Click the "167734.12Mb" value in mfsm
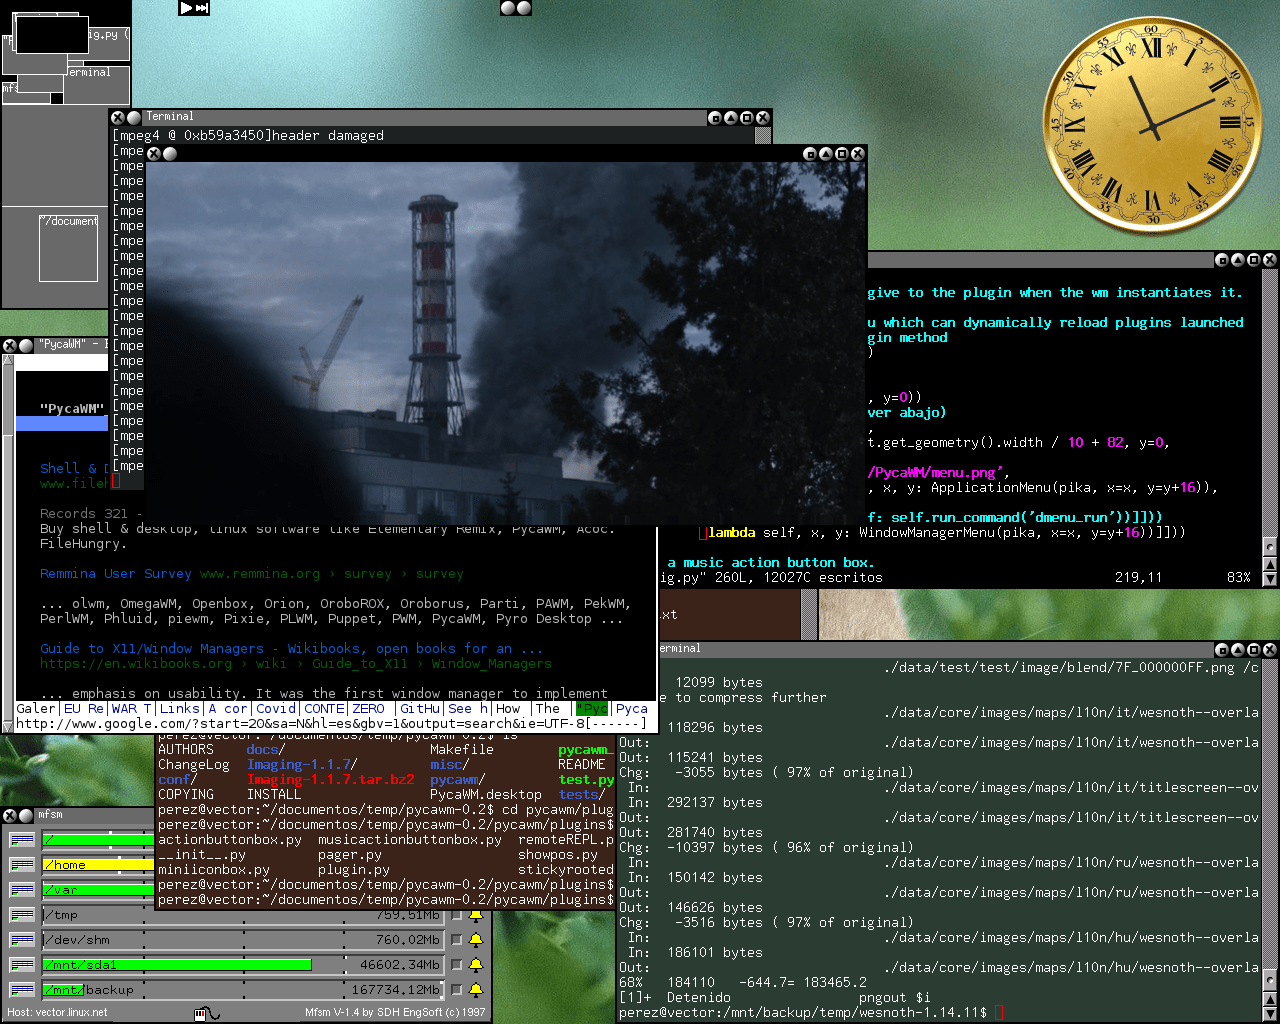Viewport: 1280px width, 1024px height. point(396,990)
